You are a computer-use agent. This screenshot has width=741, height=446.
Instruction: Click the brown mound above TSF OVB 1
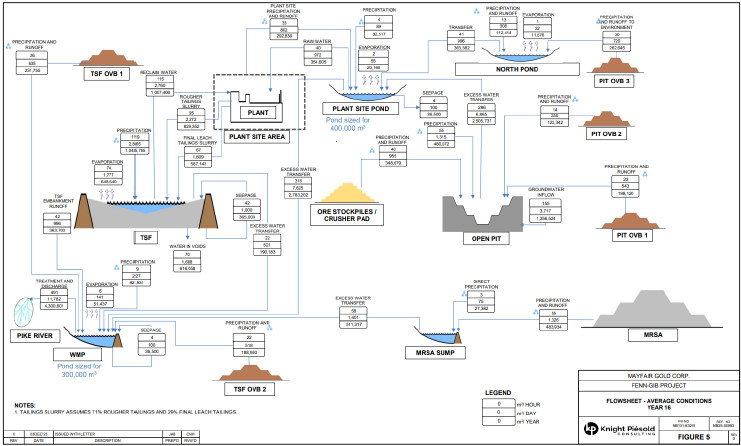tap(109, 58)
